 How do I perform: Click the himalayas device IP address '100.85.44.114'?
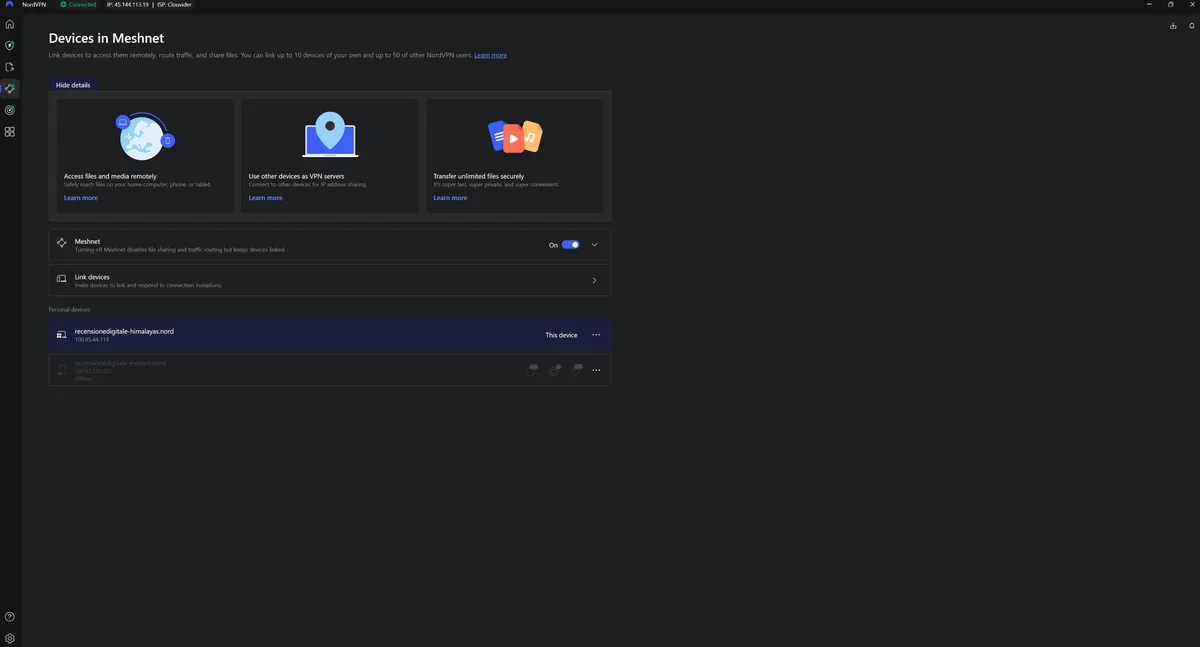pos(92,340)
